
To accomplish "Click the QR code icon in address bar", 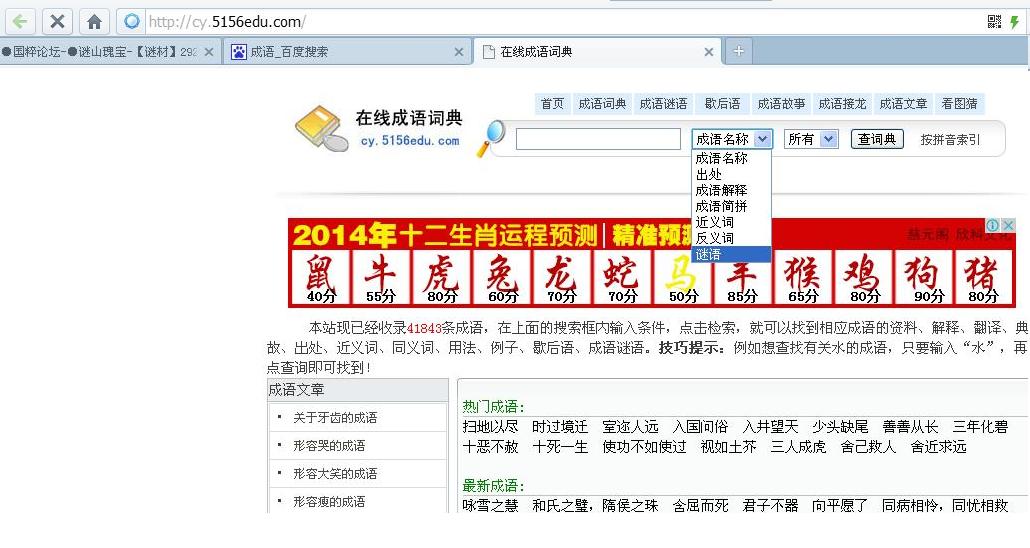I will click(994, 21).
